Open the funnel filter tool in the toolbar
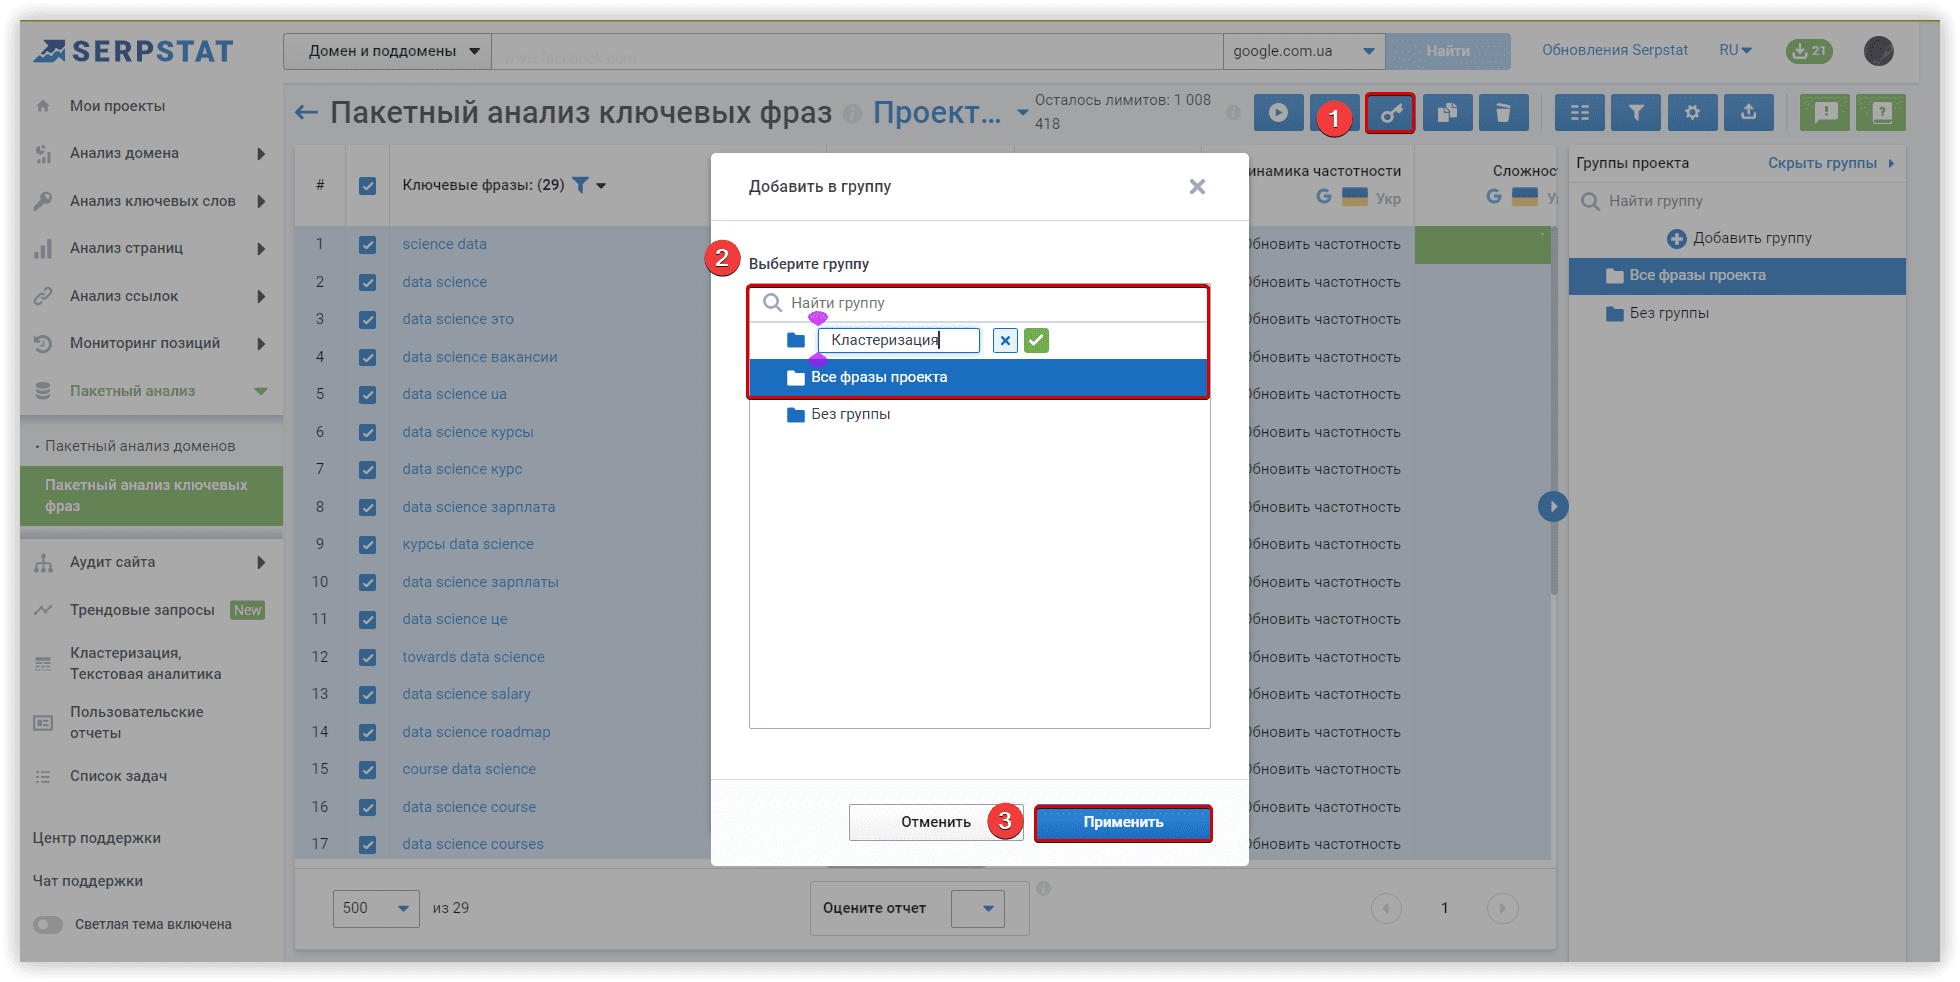This screenshot has width=1960, height=982. pyautogui.click(x=1636, y=113)
